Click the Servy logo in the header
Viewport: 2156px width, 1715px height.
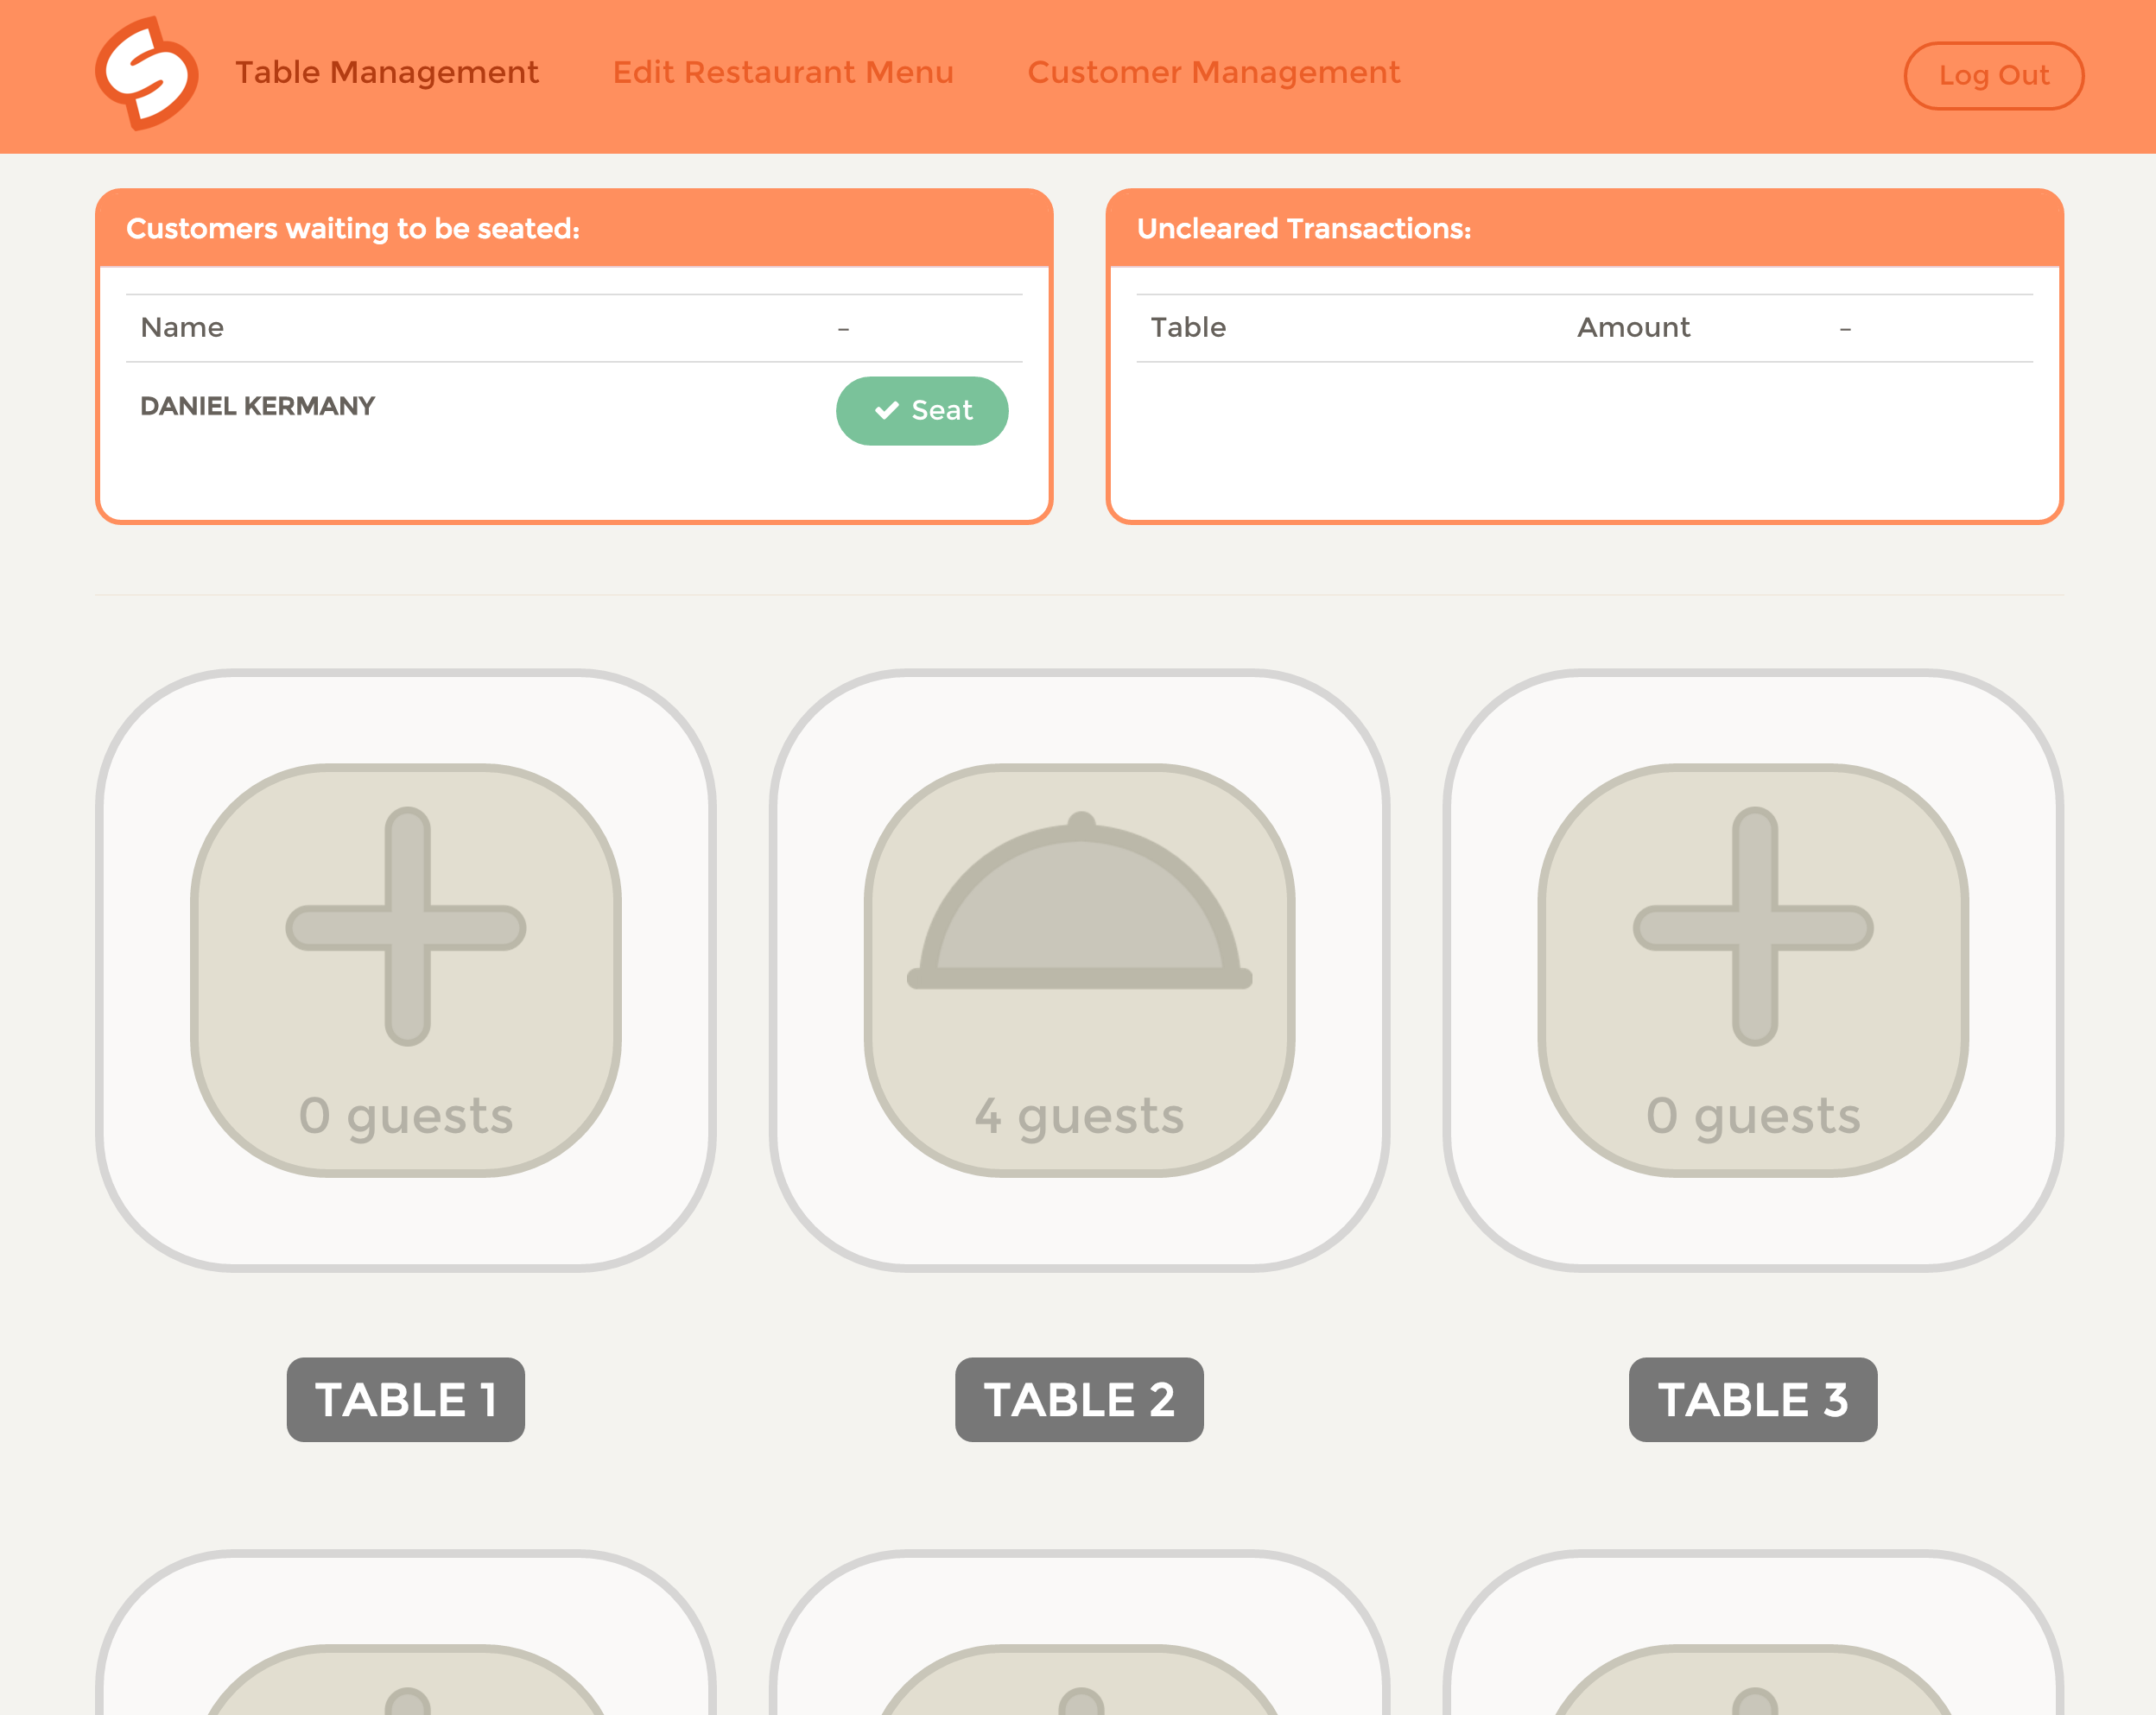147,74
